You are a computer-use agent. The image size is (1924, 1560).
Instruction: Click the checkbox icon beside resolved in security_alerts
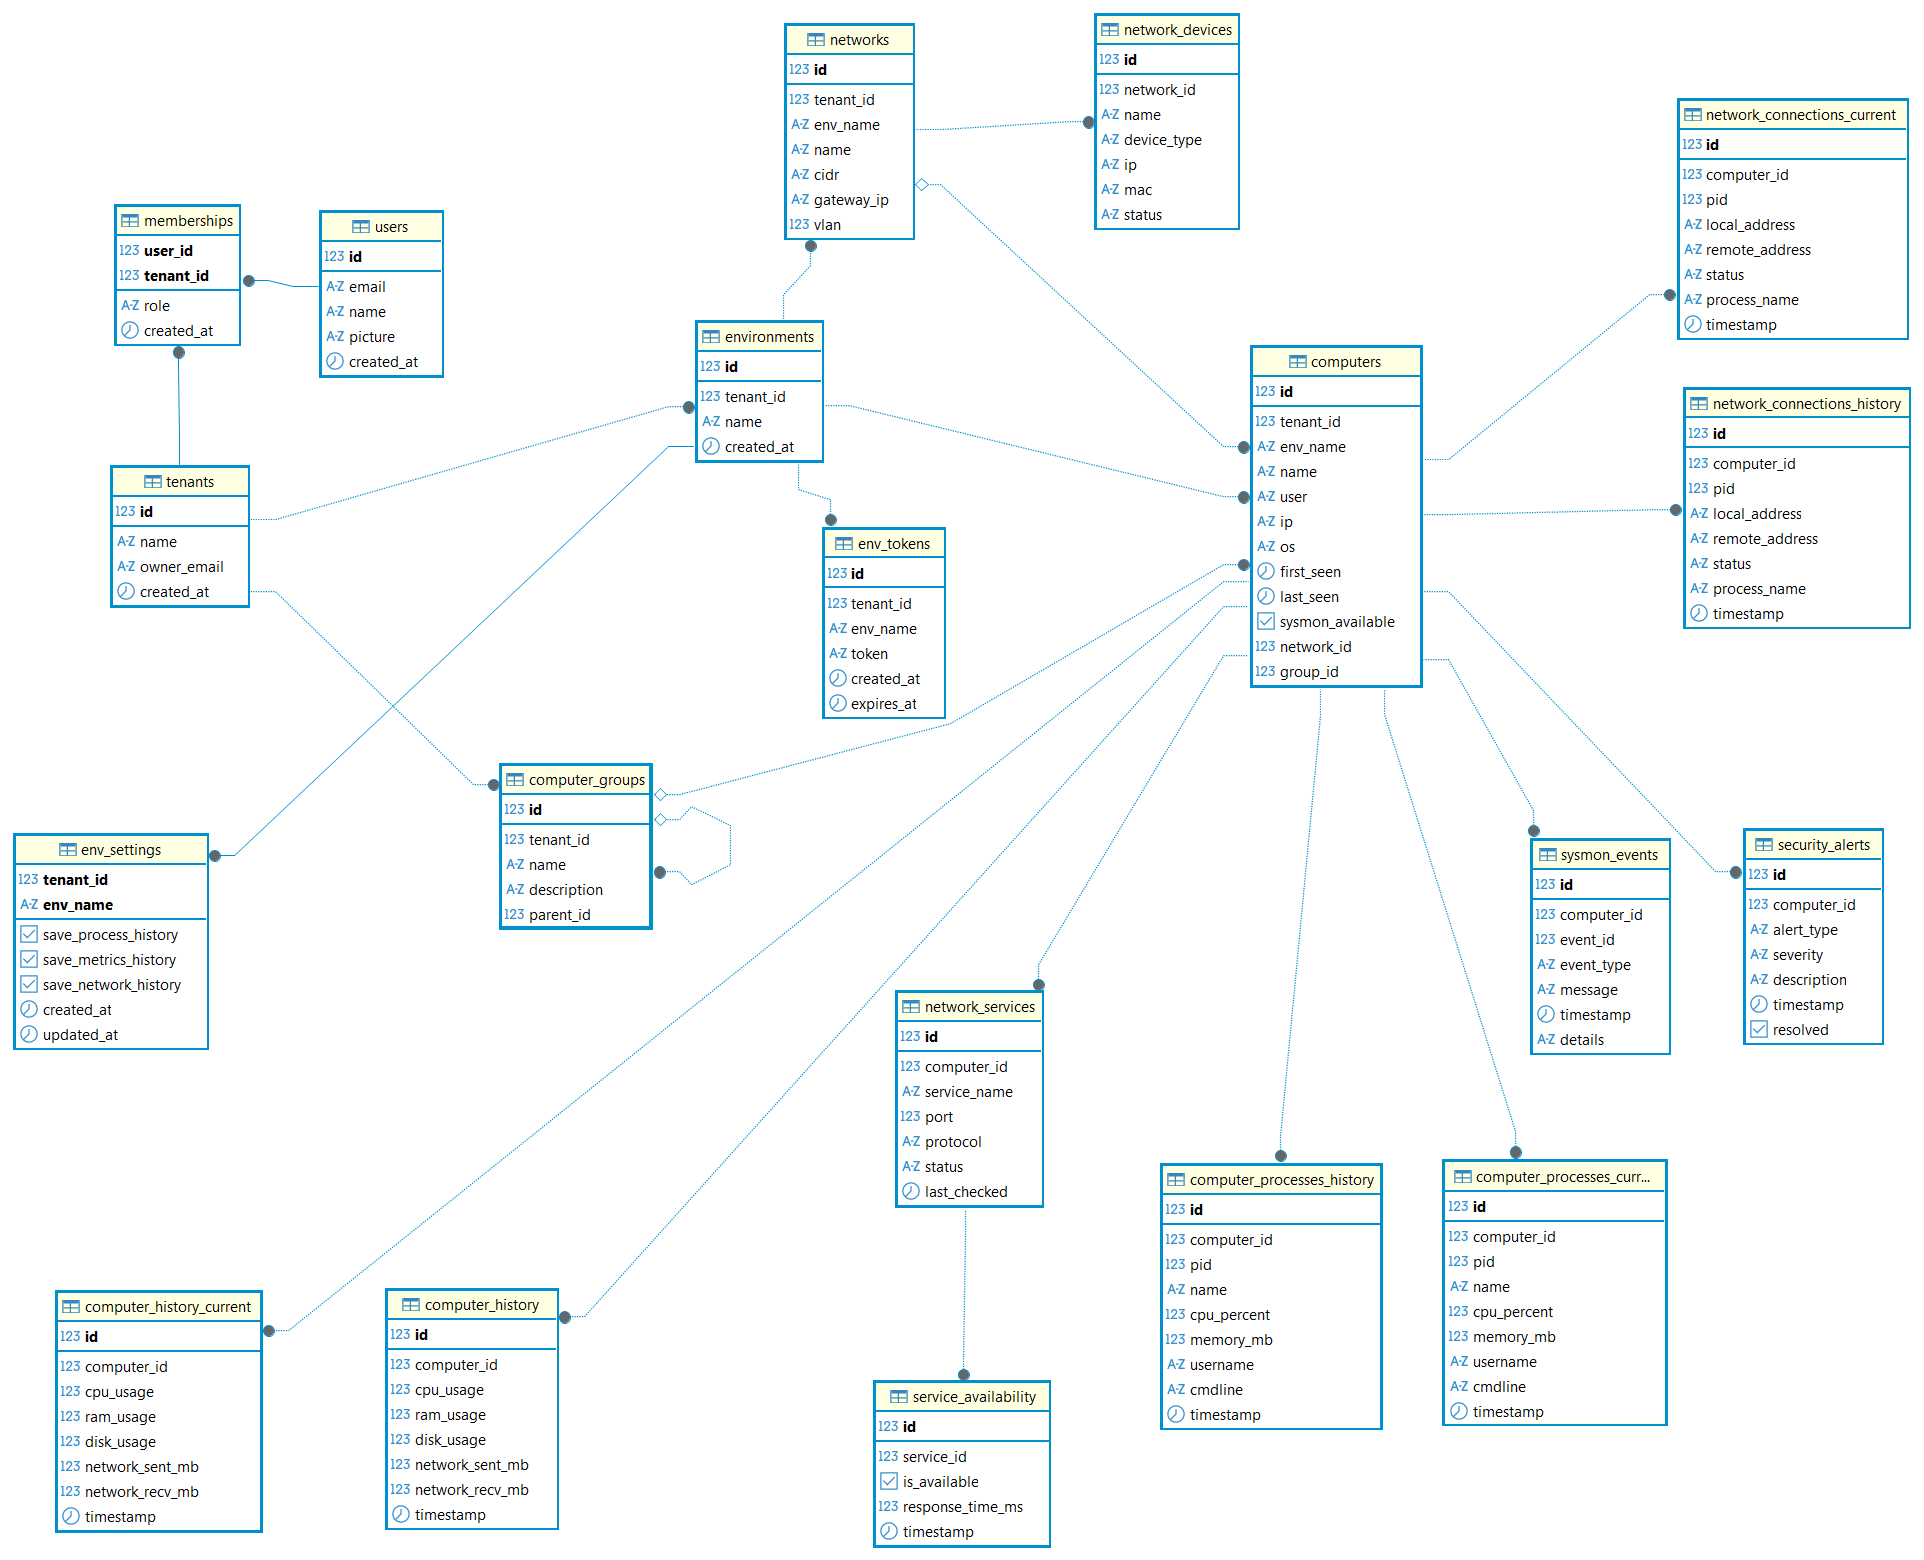(1759, 1030)
